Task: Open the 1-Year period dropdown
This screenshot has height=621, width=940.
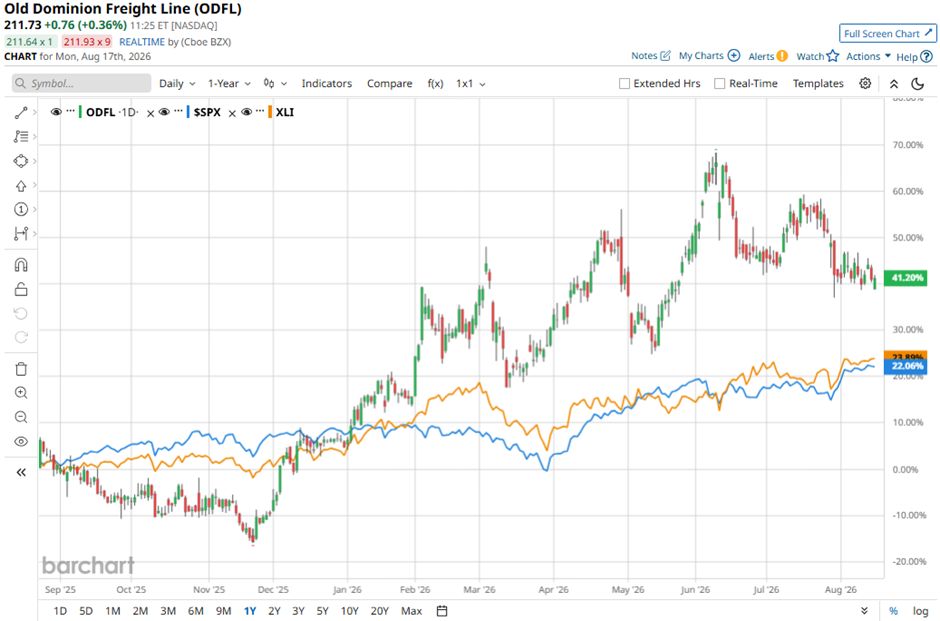Action: [229, 83]
